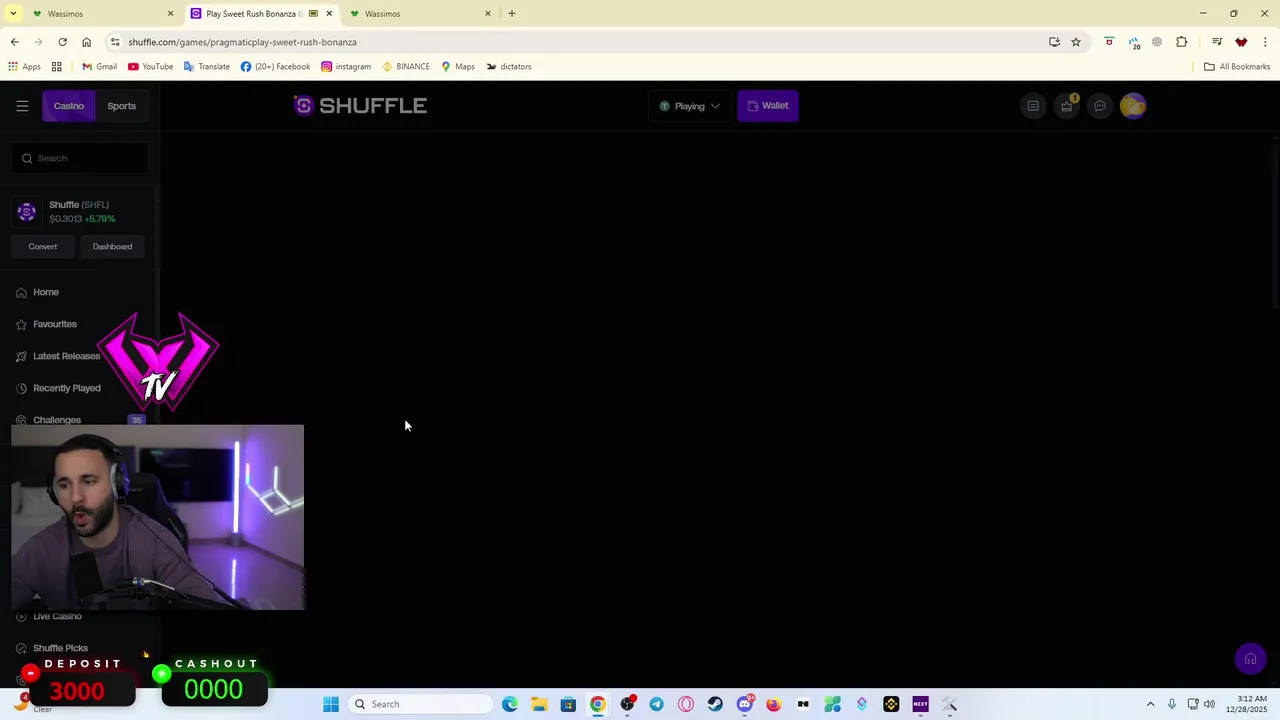Open the SHFL Dashboard button
1280x720 pixels.
(x=112, y=247)
